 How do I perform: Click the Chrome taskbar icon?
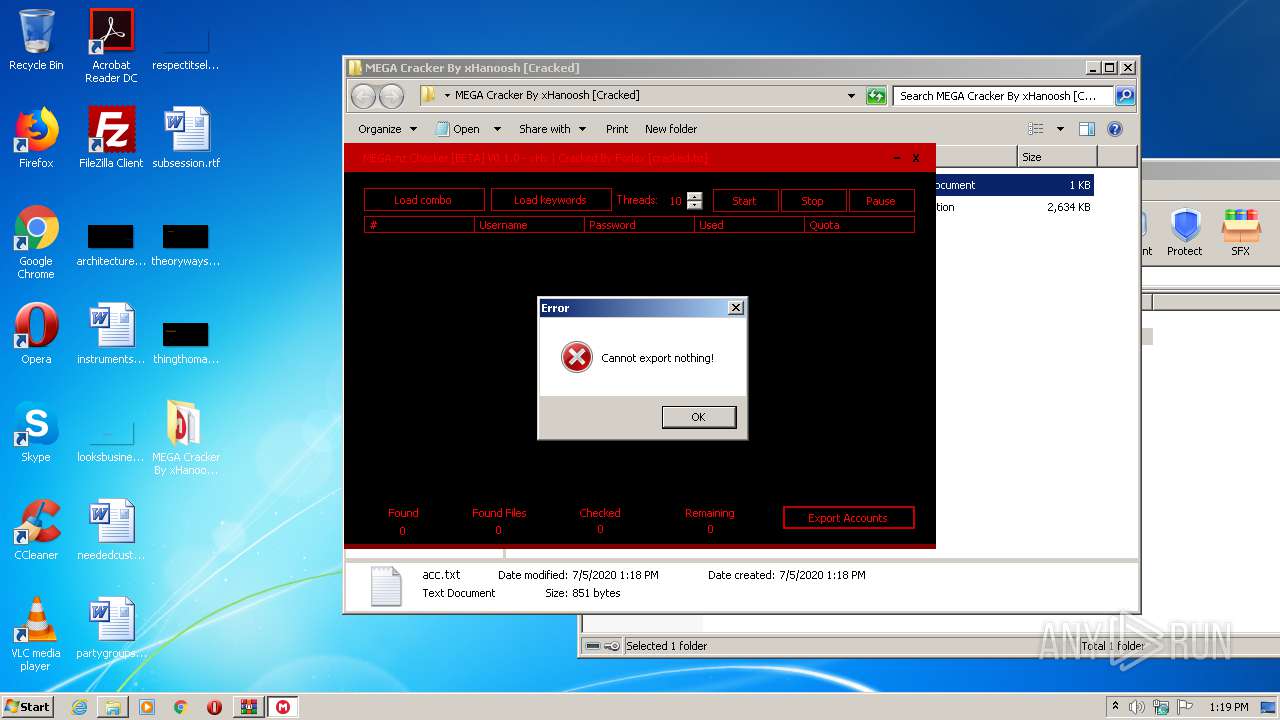(x=181, y=707)
